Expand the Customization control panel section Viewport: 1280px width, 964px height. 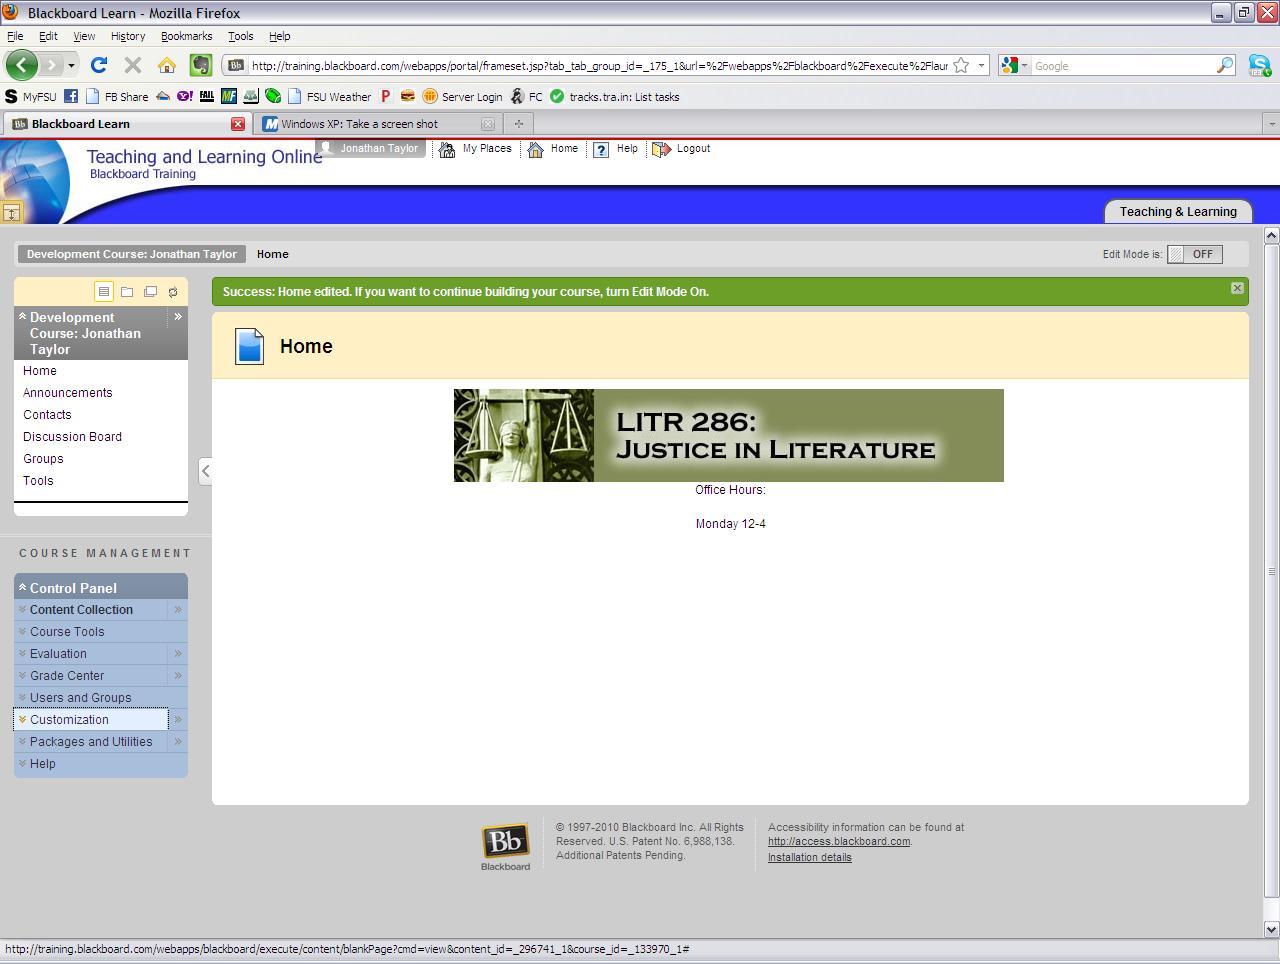point(178,720)
